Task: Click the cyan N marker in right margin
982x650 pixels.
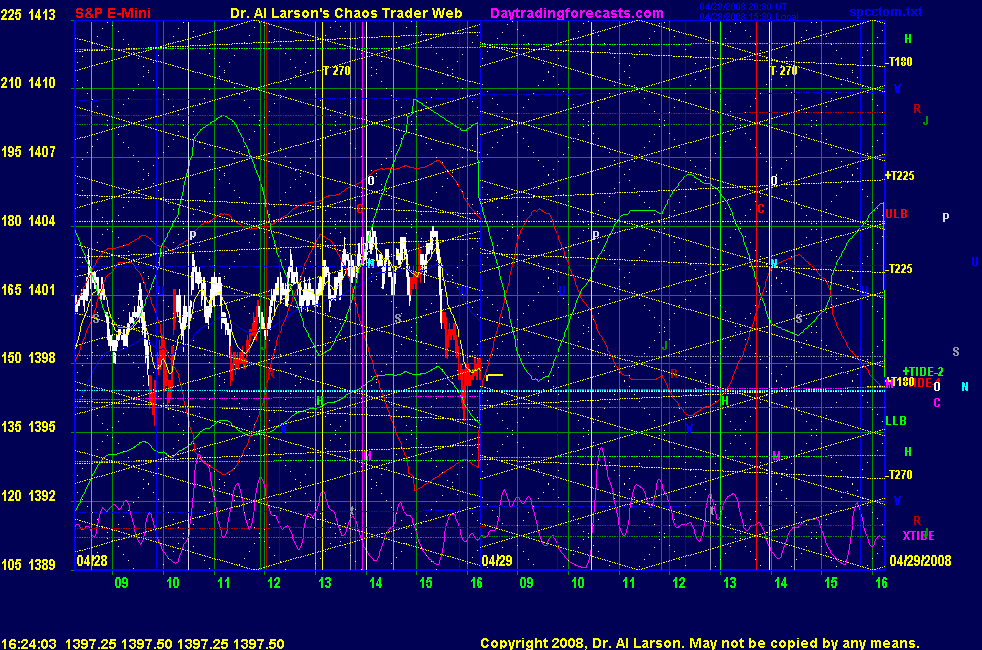Action: [x=965, y=386]
